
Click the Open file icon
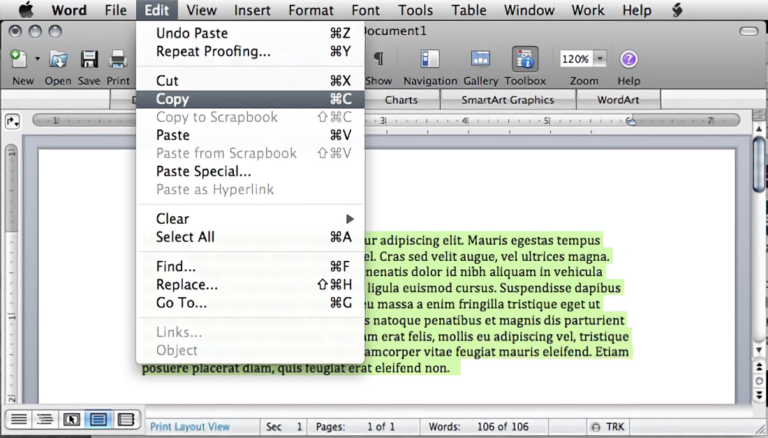tap(58, 59)
